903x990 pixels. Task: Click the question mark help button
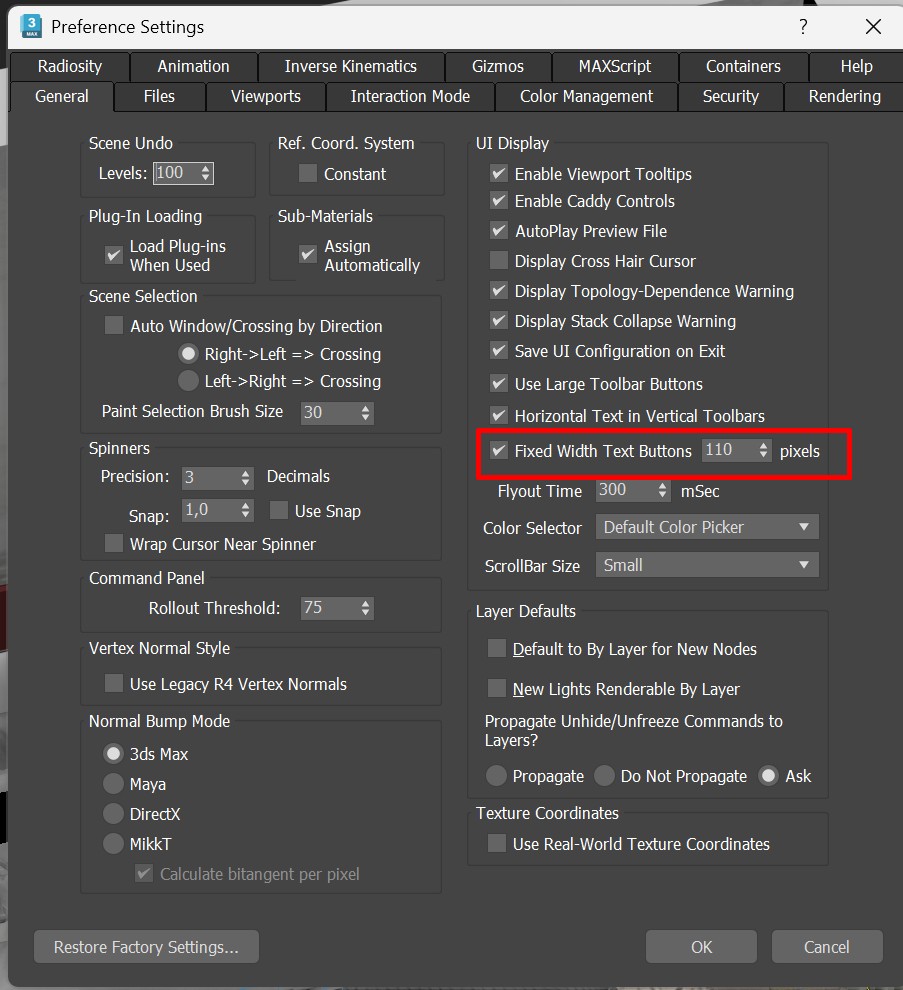[x=803, y=27]
